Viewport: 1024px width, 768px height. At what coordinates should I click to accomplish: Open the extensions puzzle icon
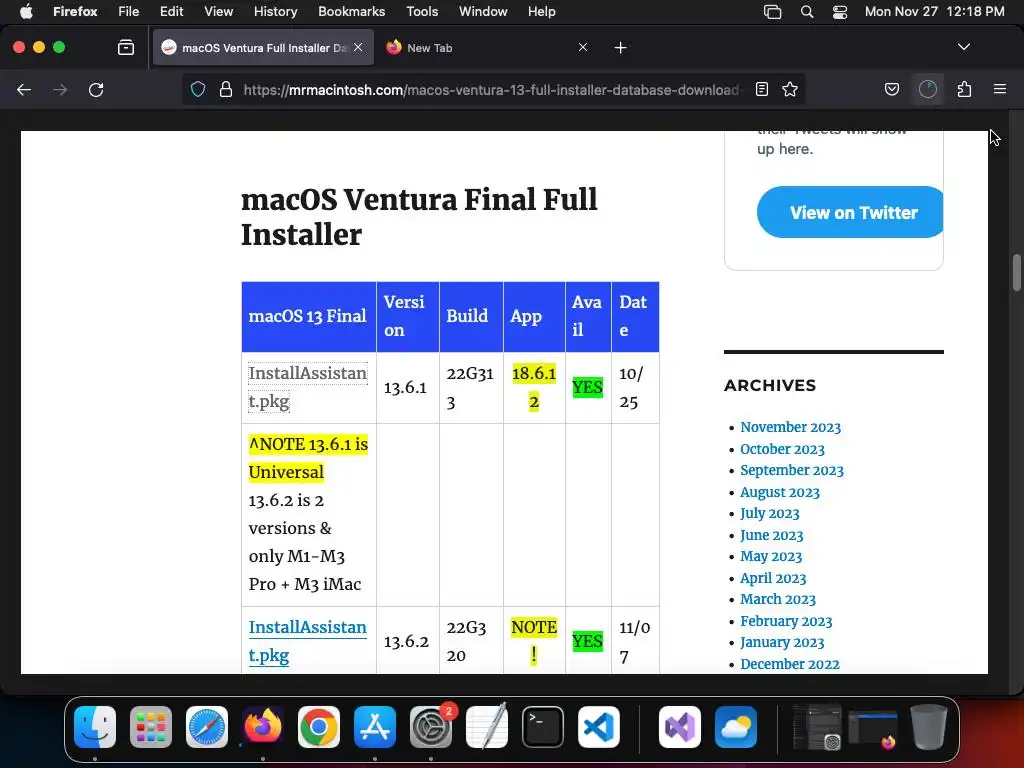coord(965,89)
